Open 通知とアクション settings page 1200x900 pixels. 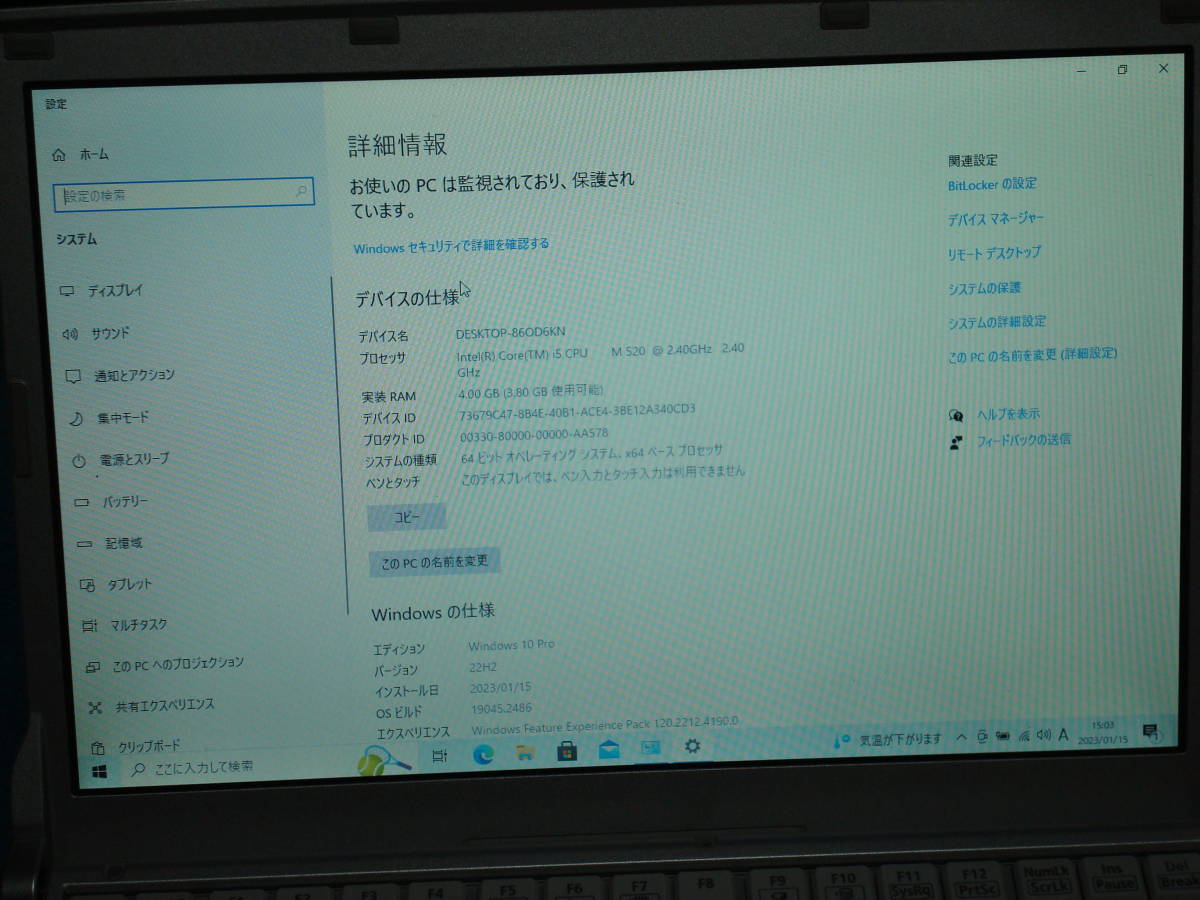pos(120,376)
